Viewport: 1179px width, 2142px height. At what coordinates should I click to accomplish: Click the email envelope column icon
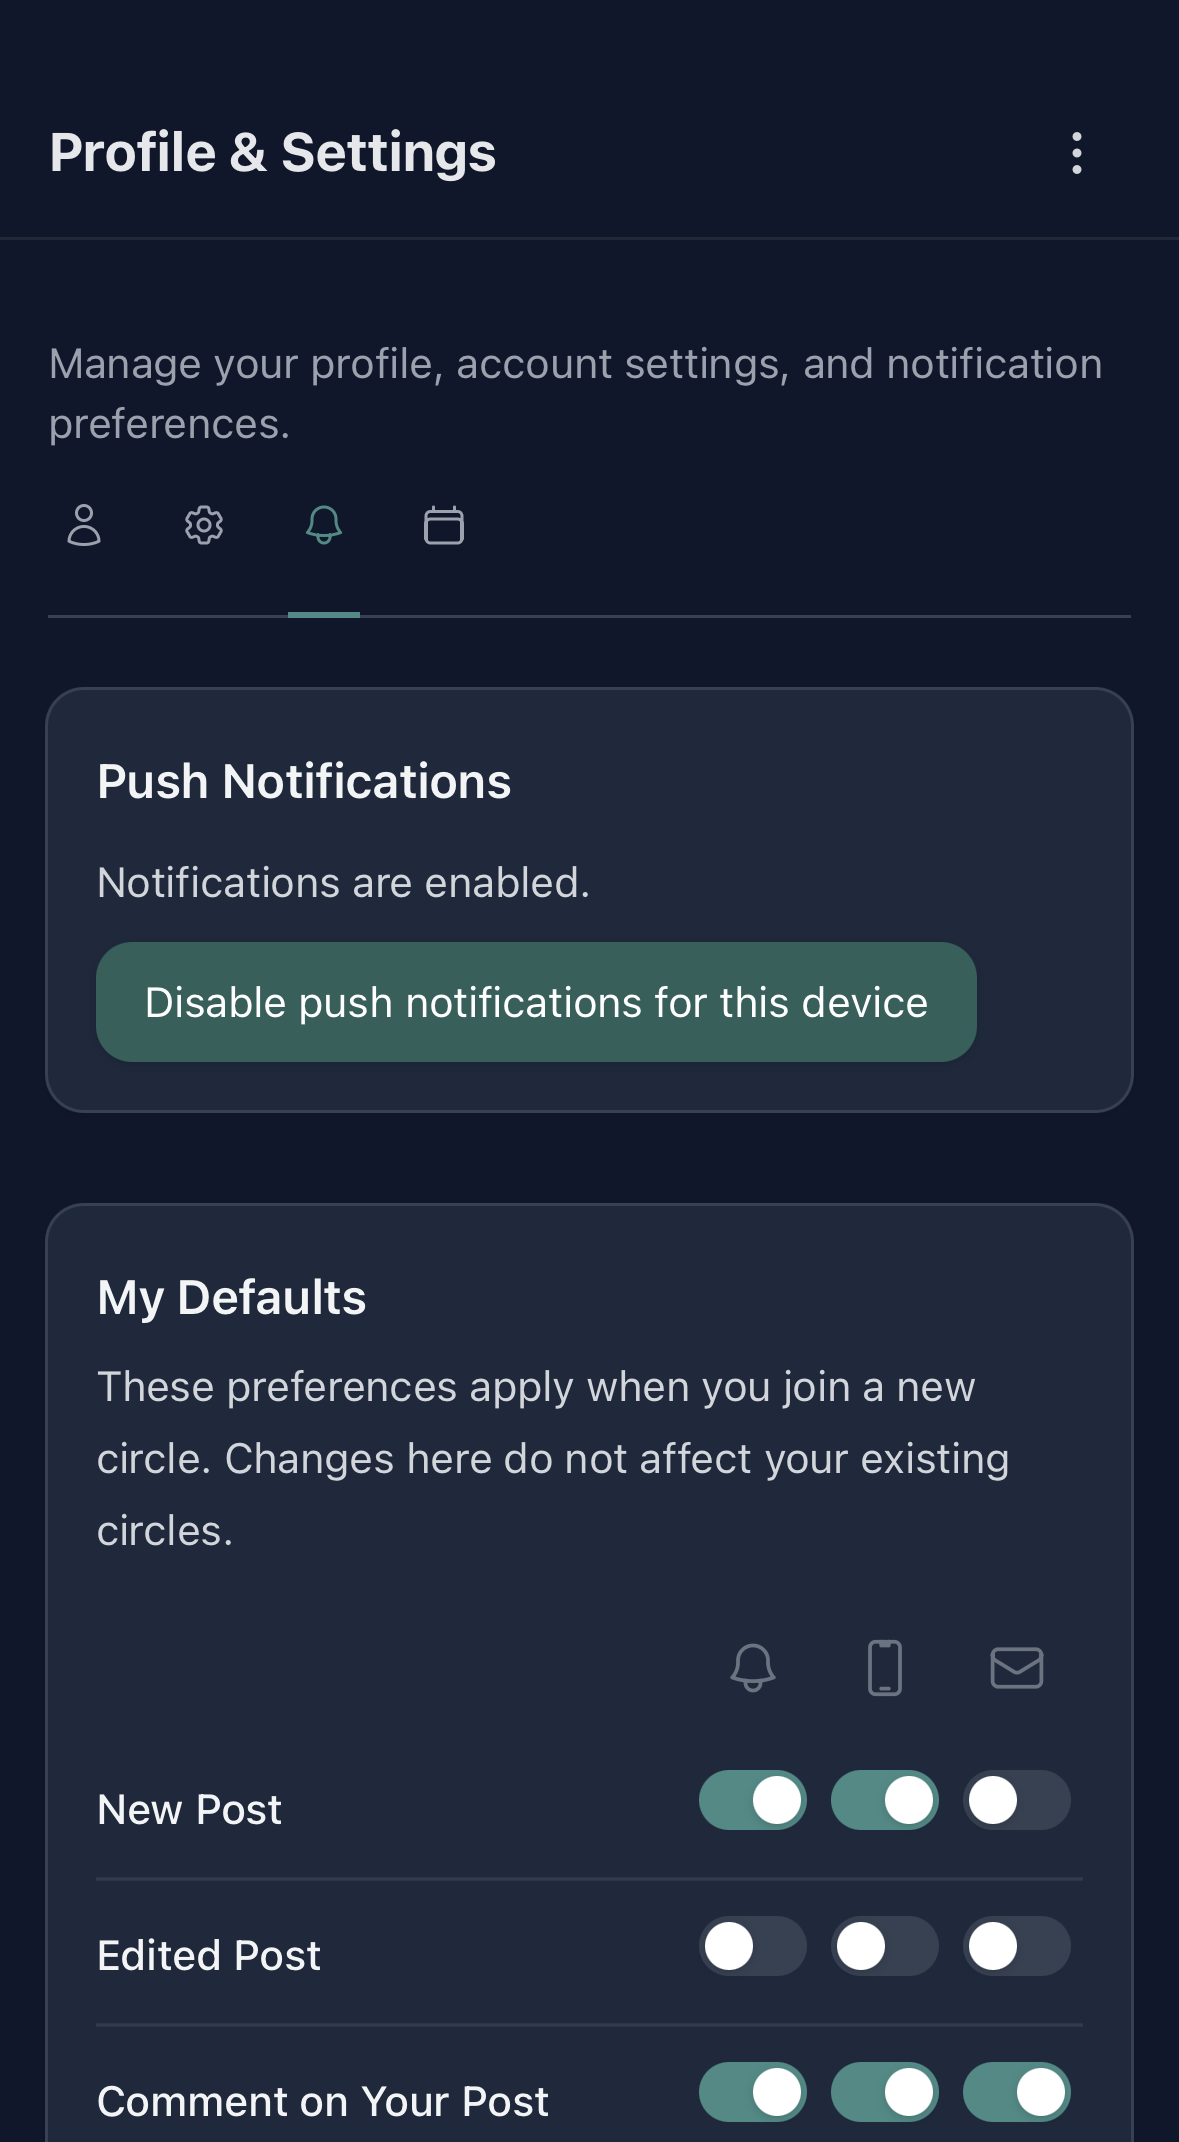point(1017,1667)
